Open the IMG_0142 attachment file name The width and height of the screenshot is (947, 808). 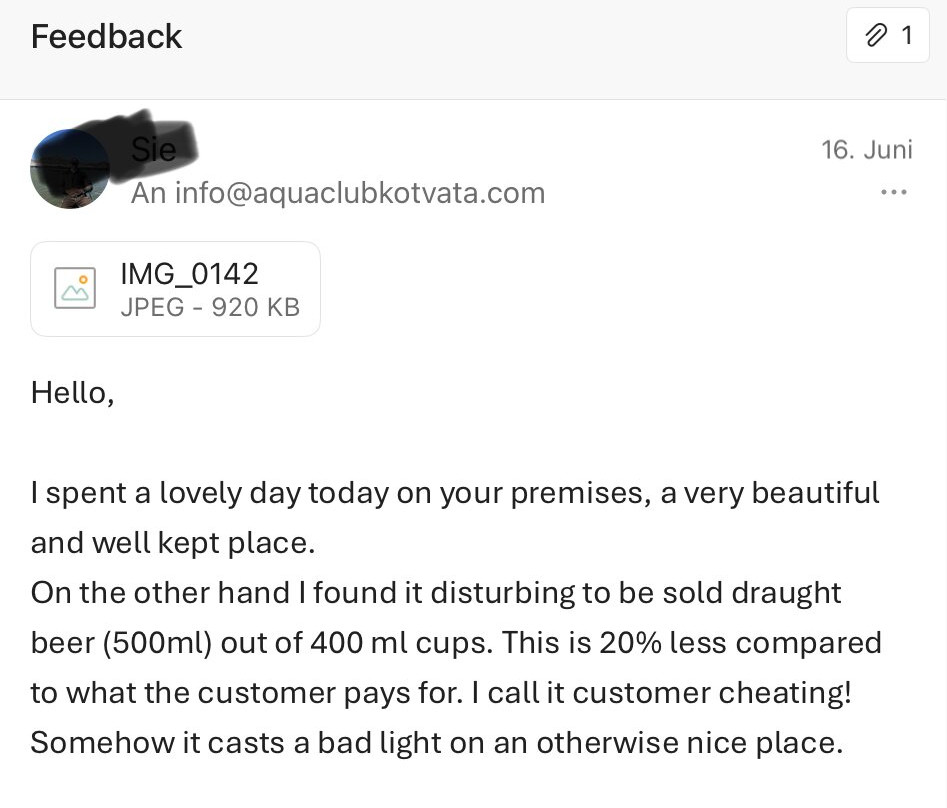point(189,273)
